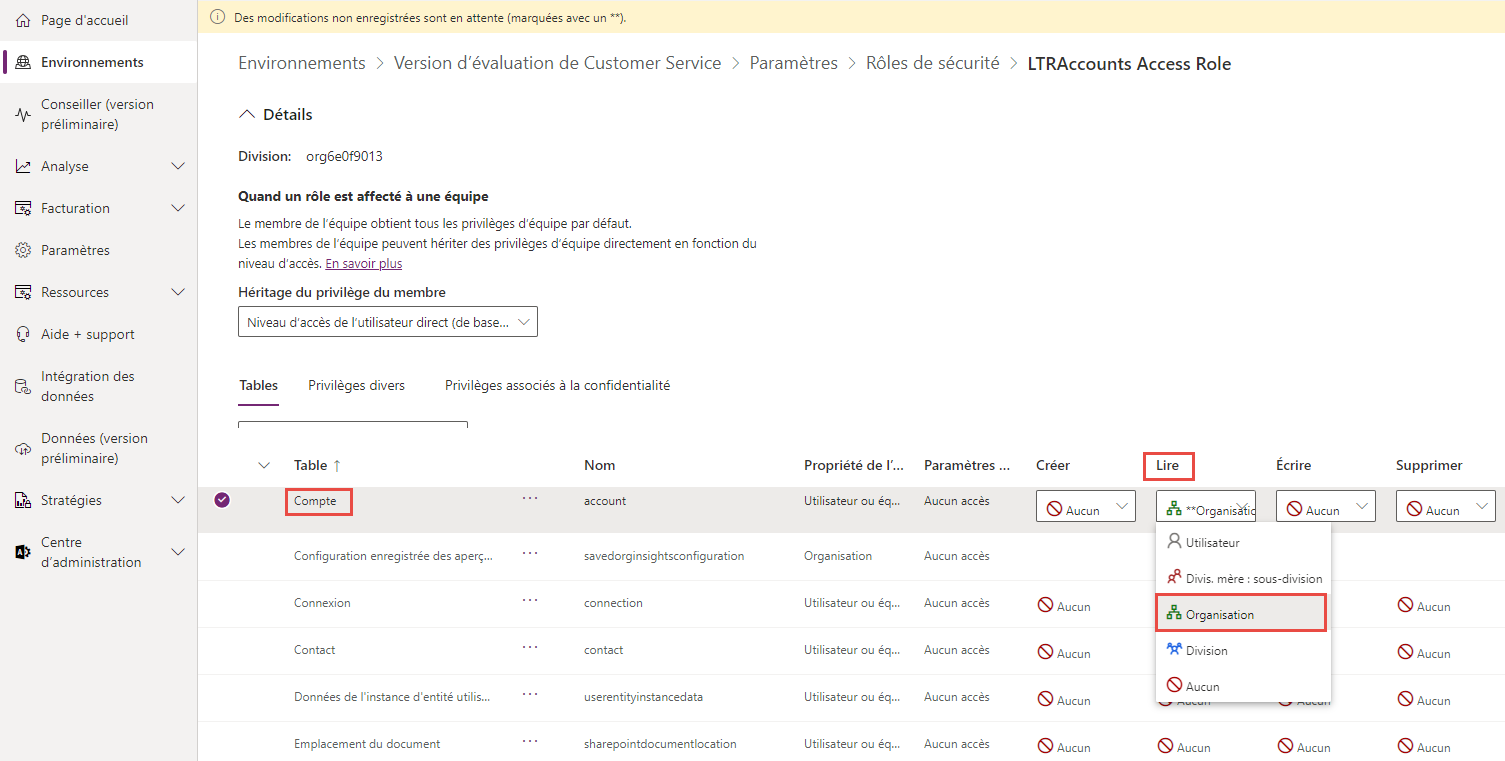The height and width of the screenshot is (761, 1505).
Task: Open the Privilèges associés à la confidentialité tab
Action: pyautogui.click(x=557, y=385)
